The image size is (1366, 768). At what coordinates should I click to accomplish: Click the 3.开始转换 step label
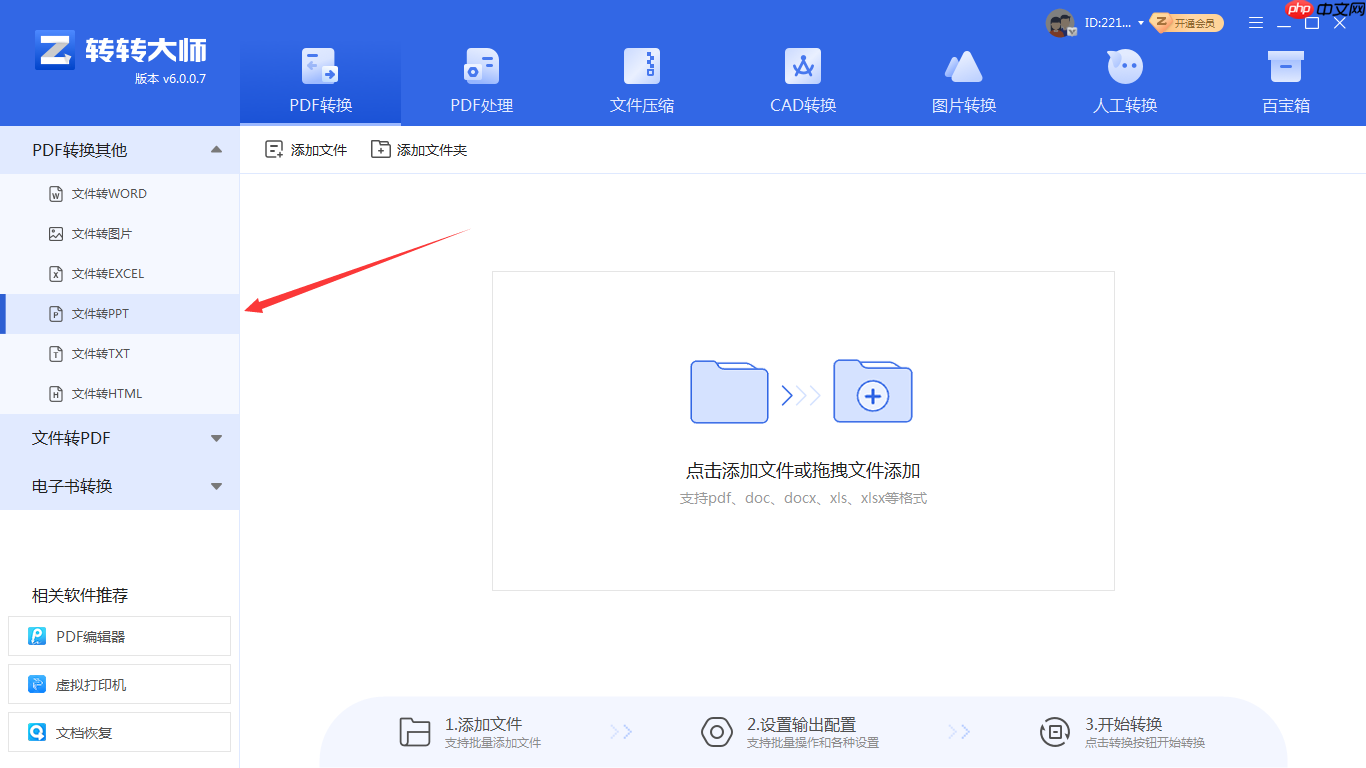click(x=1124, y=724)
